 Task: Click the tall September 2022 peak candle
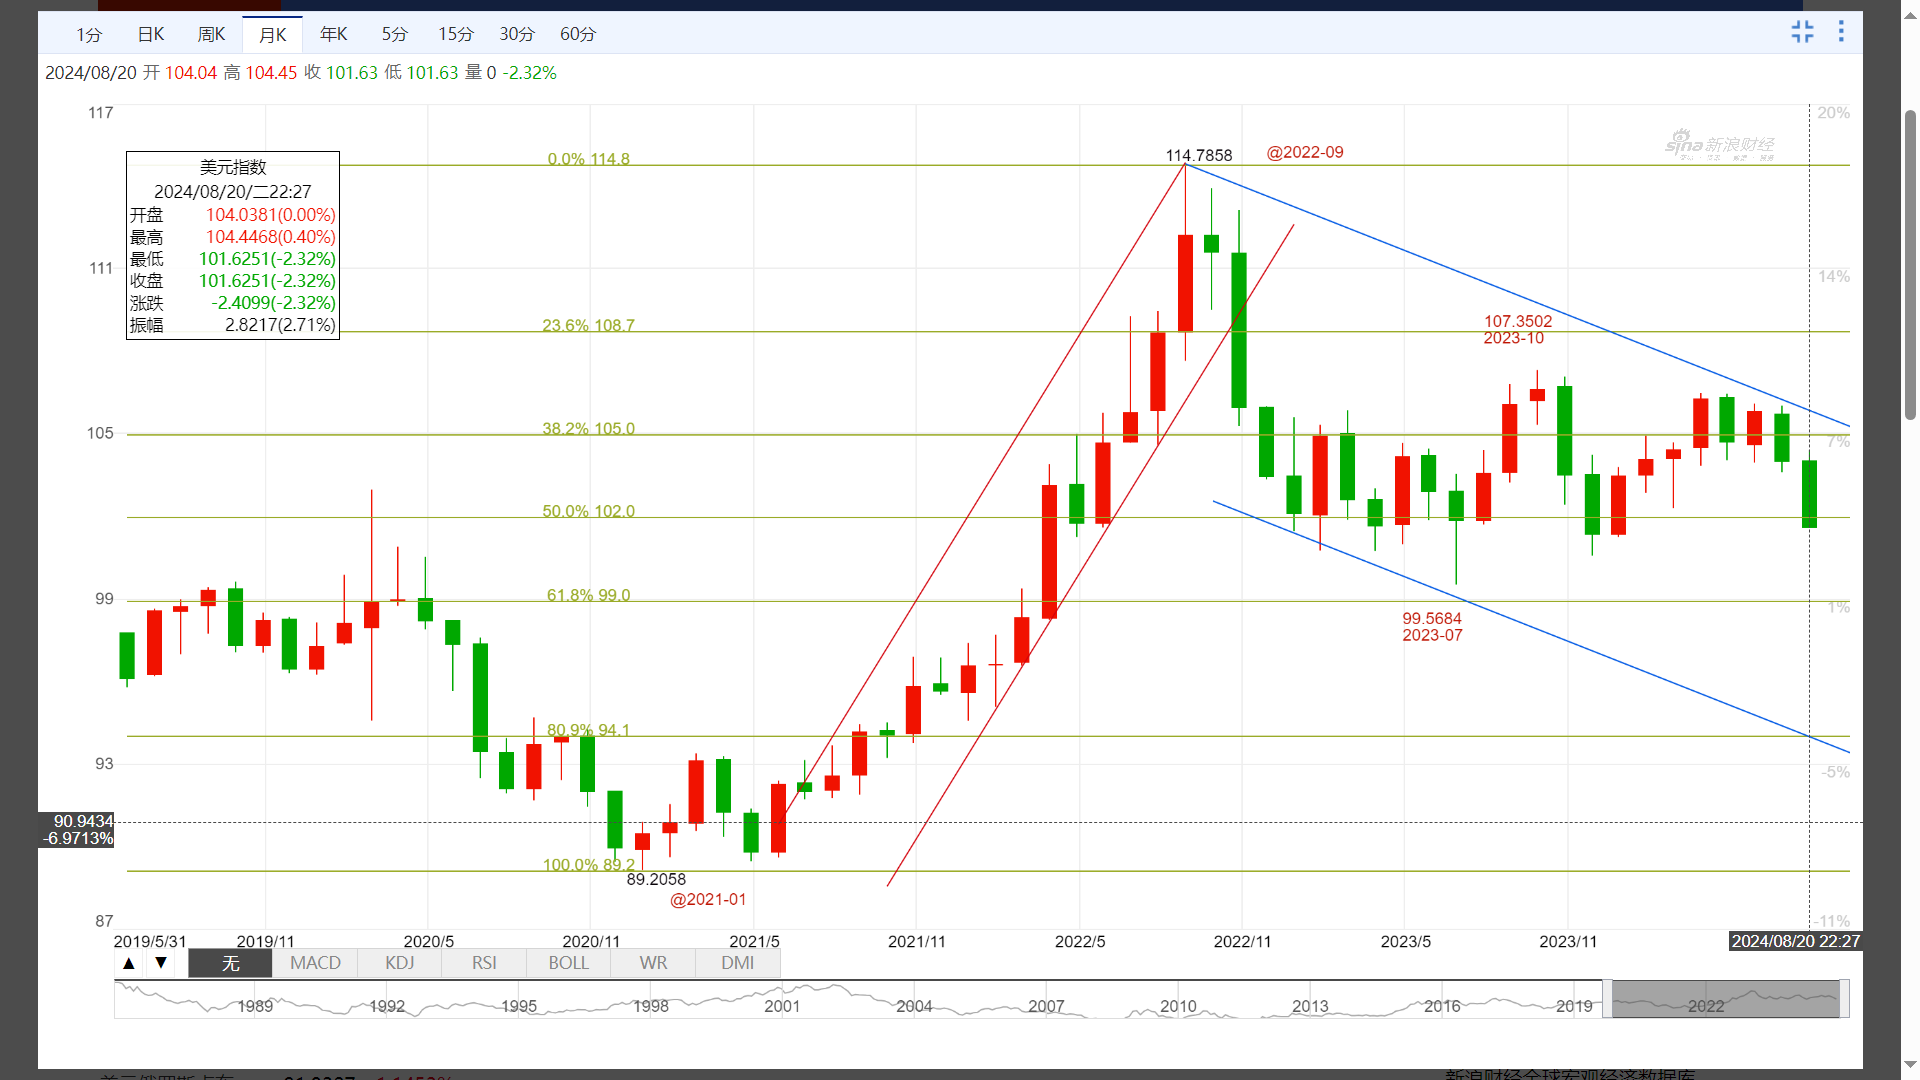click(x=1185, y=283)
